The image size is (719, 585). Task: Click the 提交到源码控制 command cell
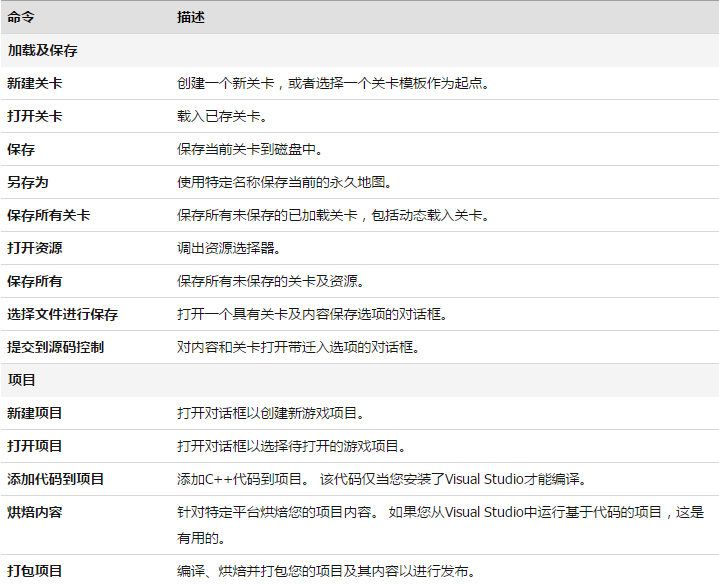coord(55,348)
